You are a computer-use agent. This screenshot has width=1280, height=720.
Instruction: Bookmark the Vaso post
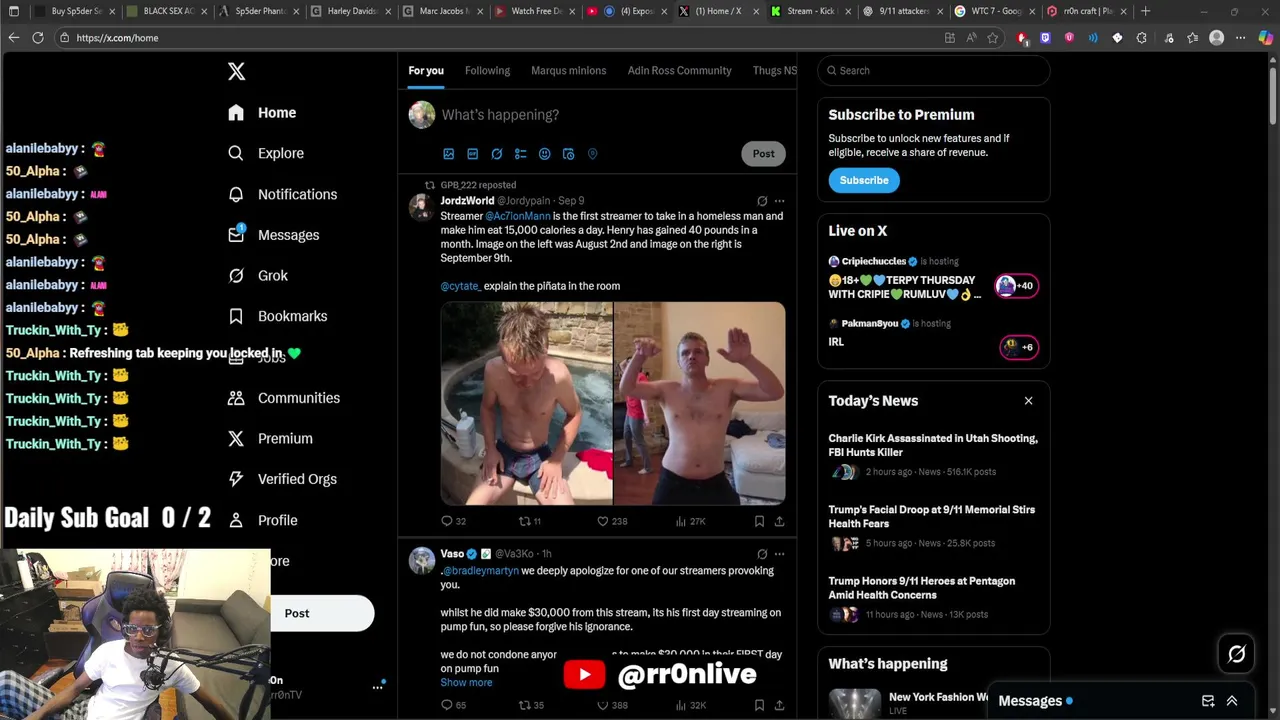[x=759, y=705]
